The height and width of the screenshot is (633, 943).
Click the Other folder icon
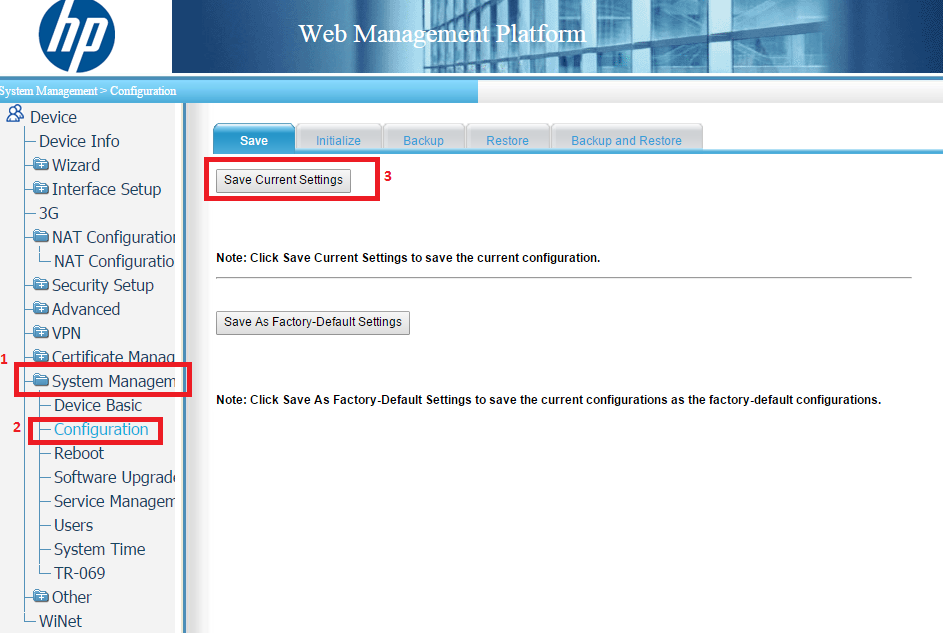click(41, 597)
